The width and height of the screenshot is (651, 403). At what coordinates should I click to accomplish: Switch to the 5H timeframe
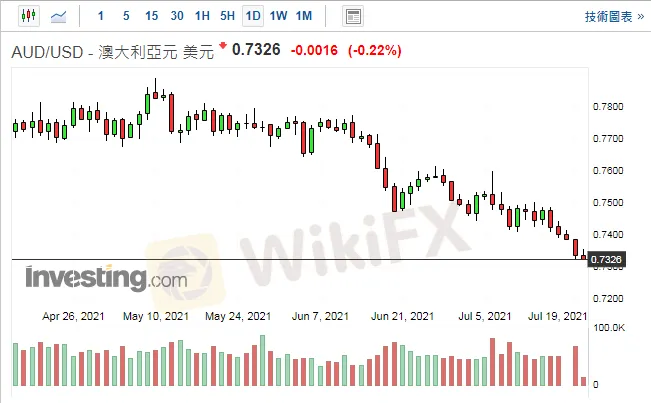click(x=228, y=16)
